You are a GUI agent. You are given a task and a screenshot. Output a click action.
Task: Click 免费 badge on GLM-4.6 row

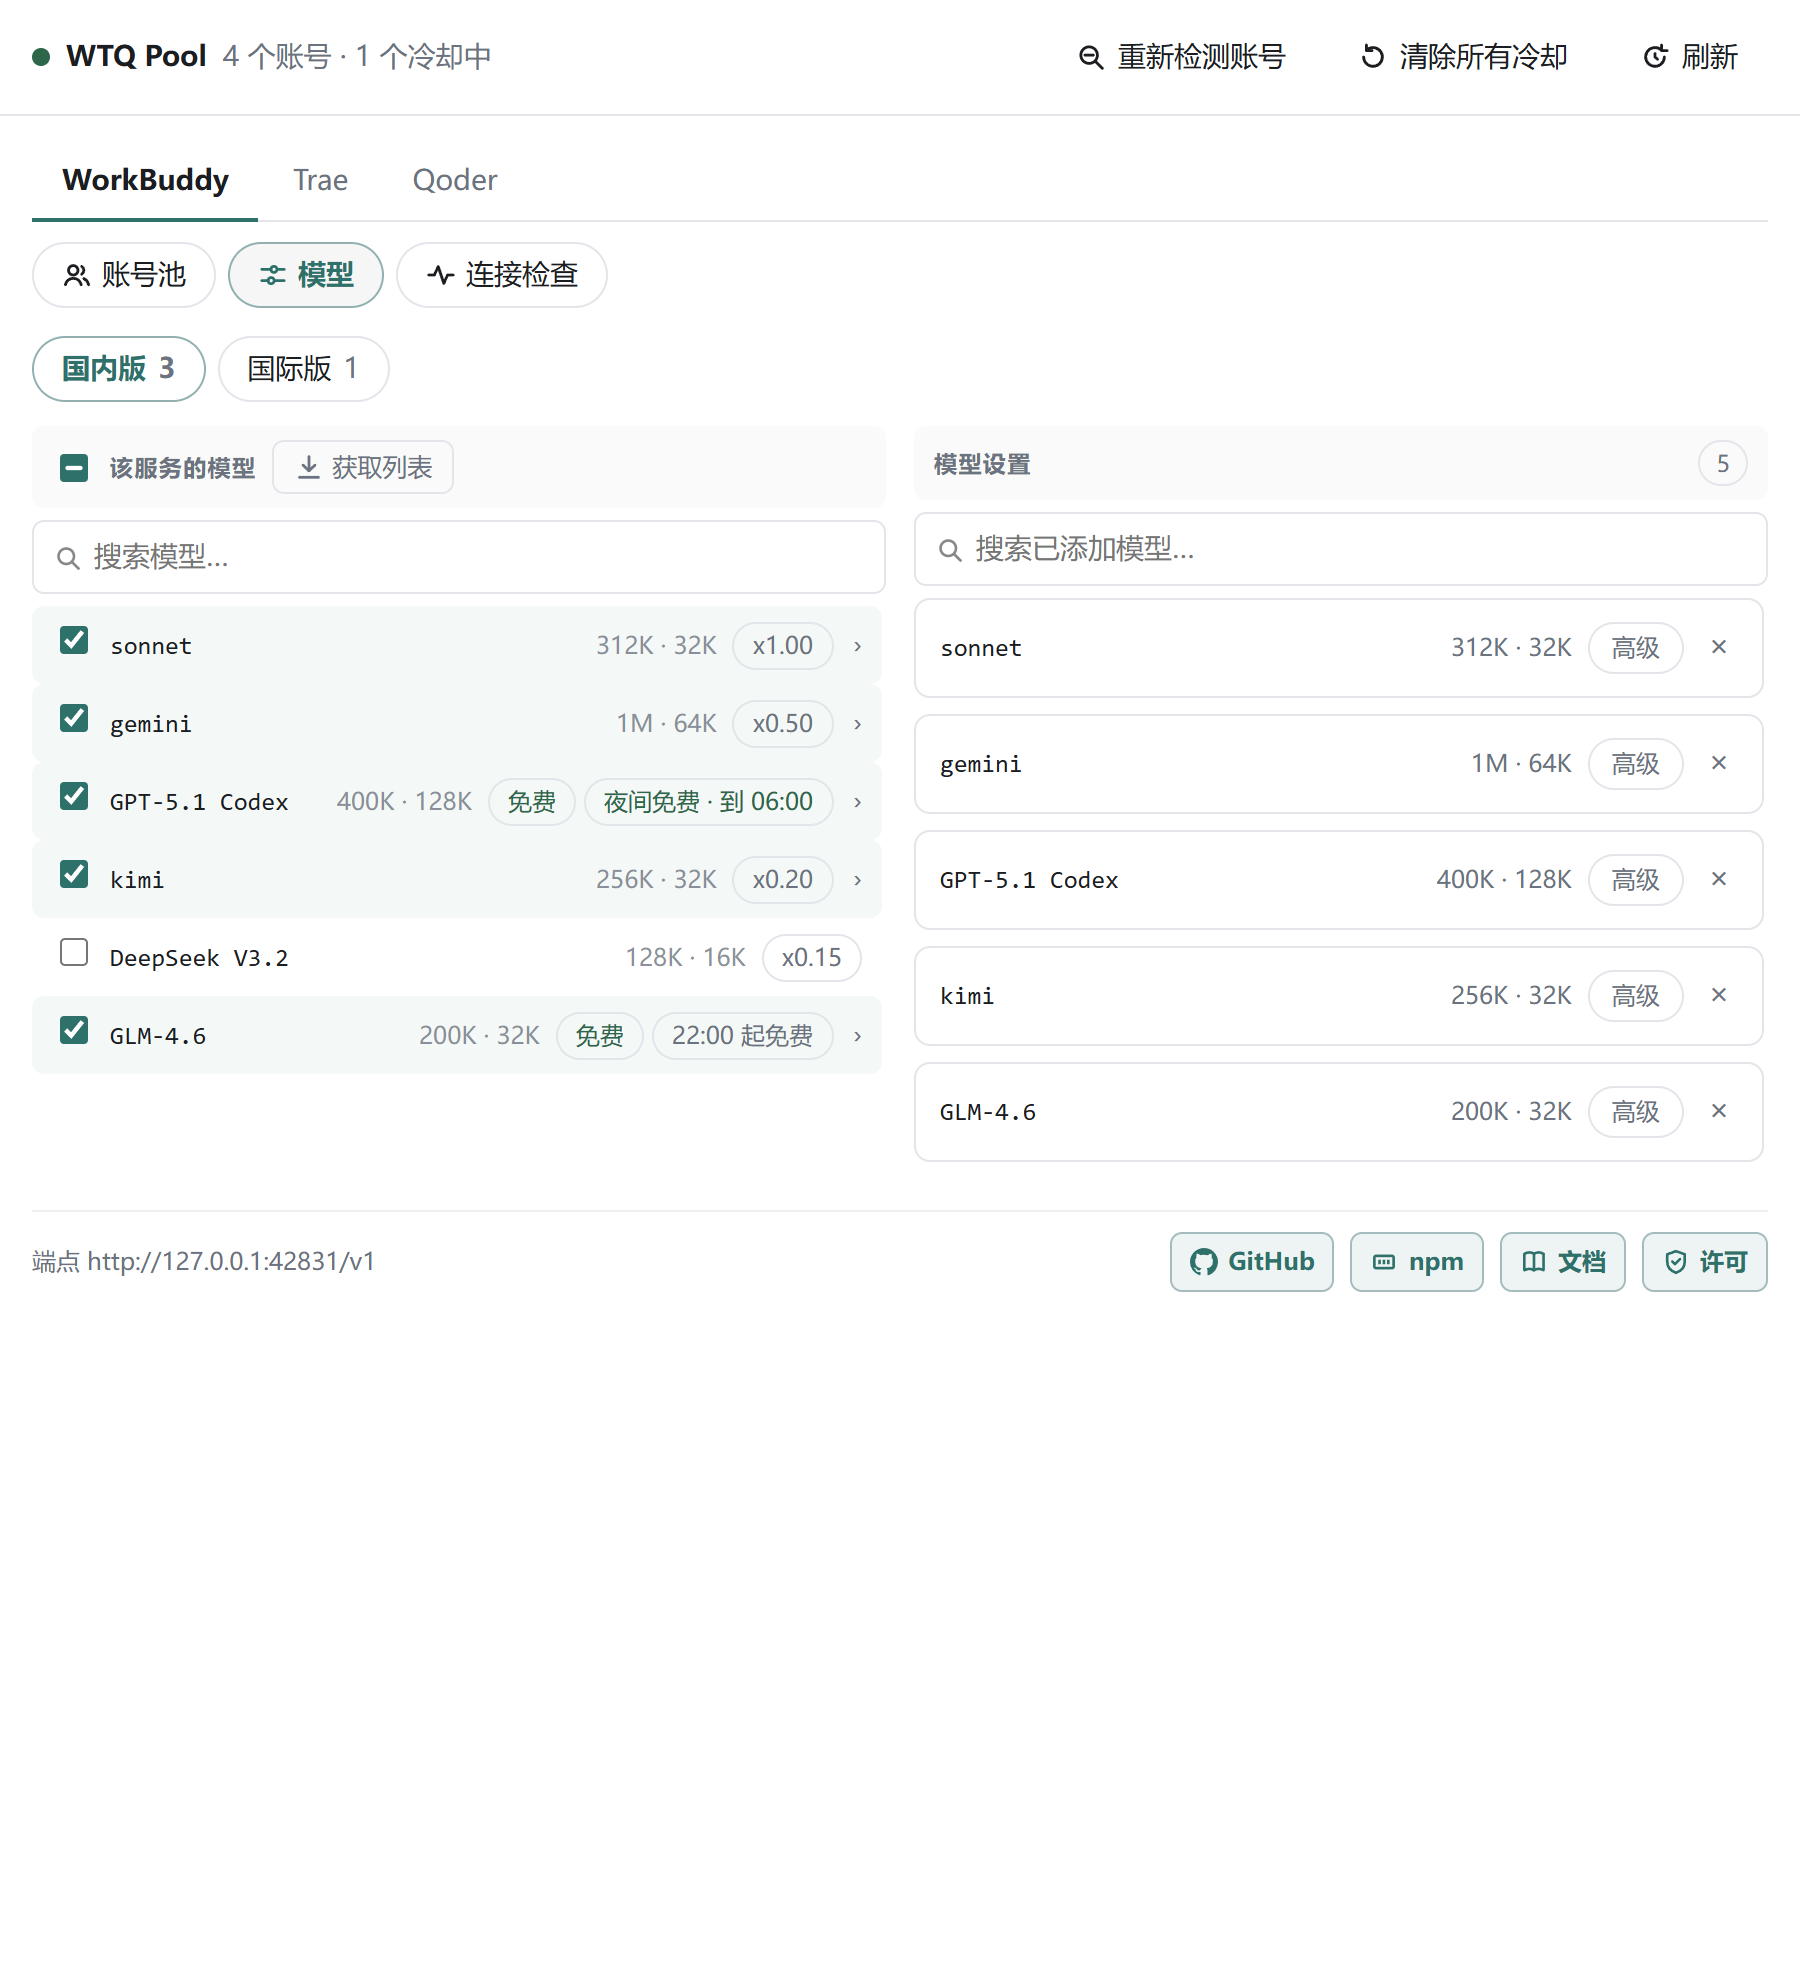point(600,1036)
